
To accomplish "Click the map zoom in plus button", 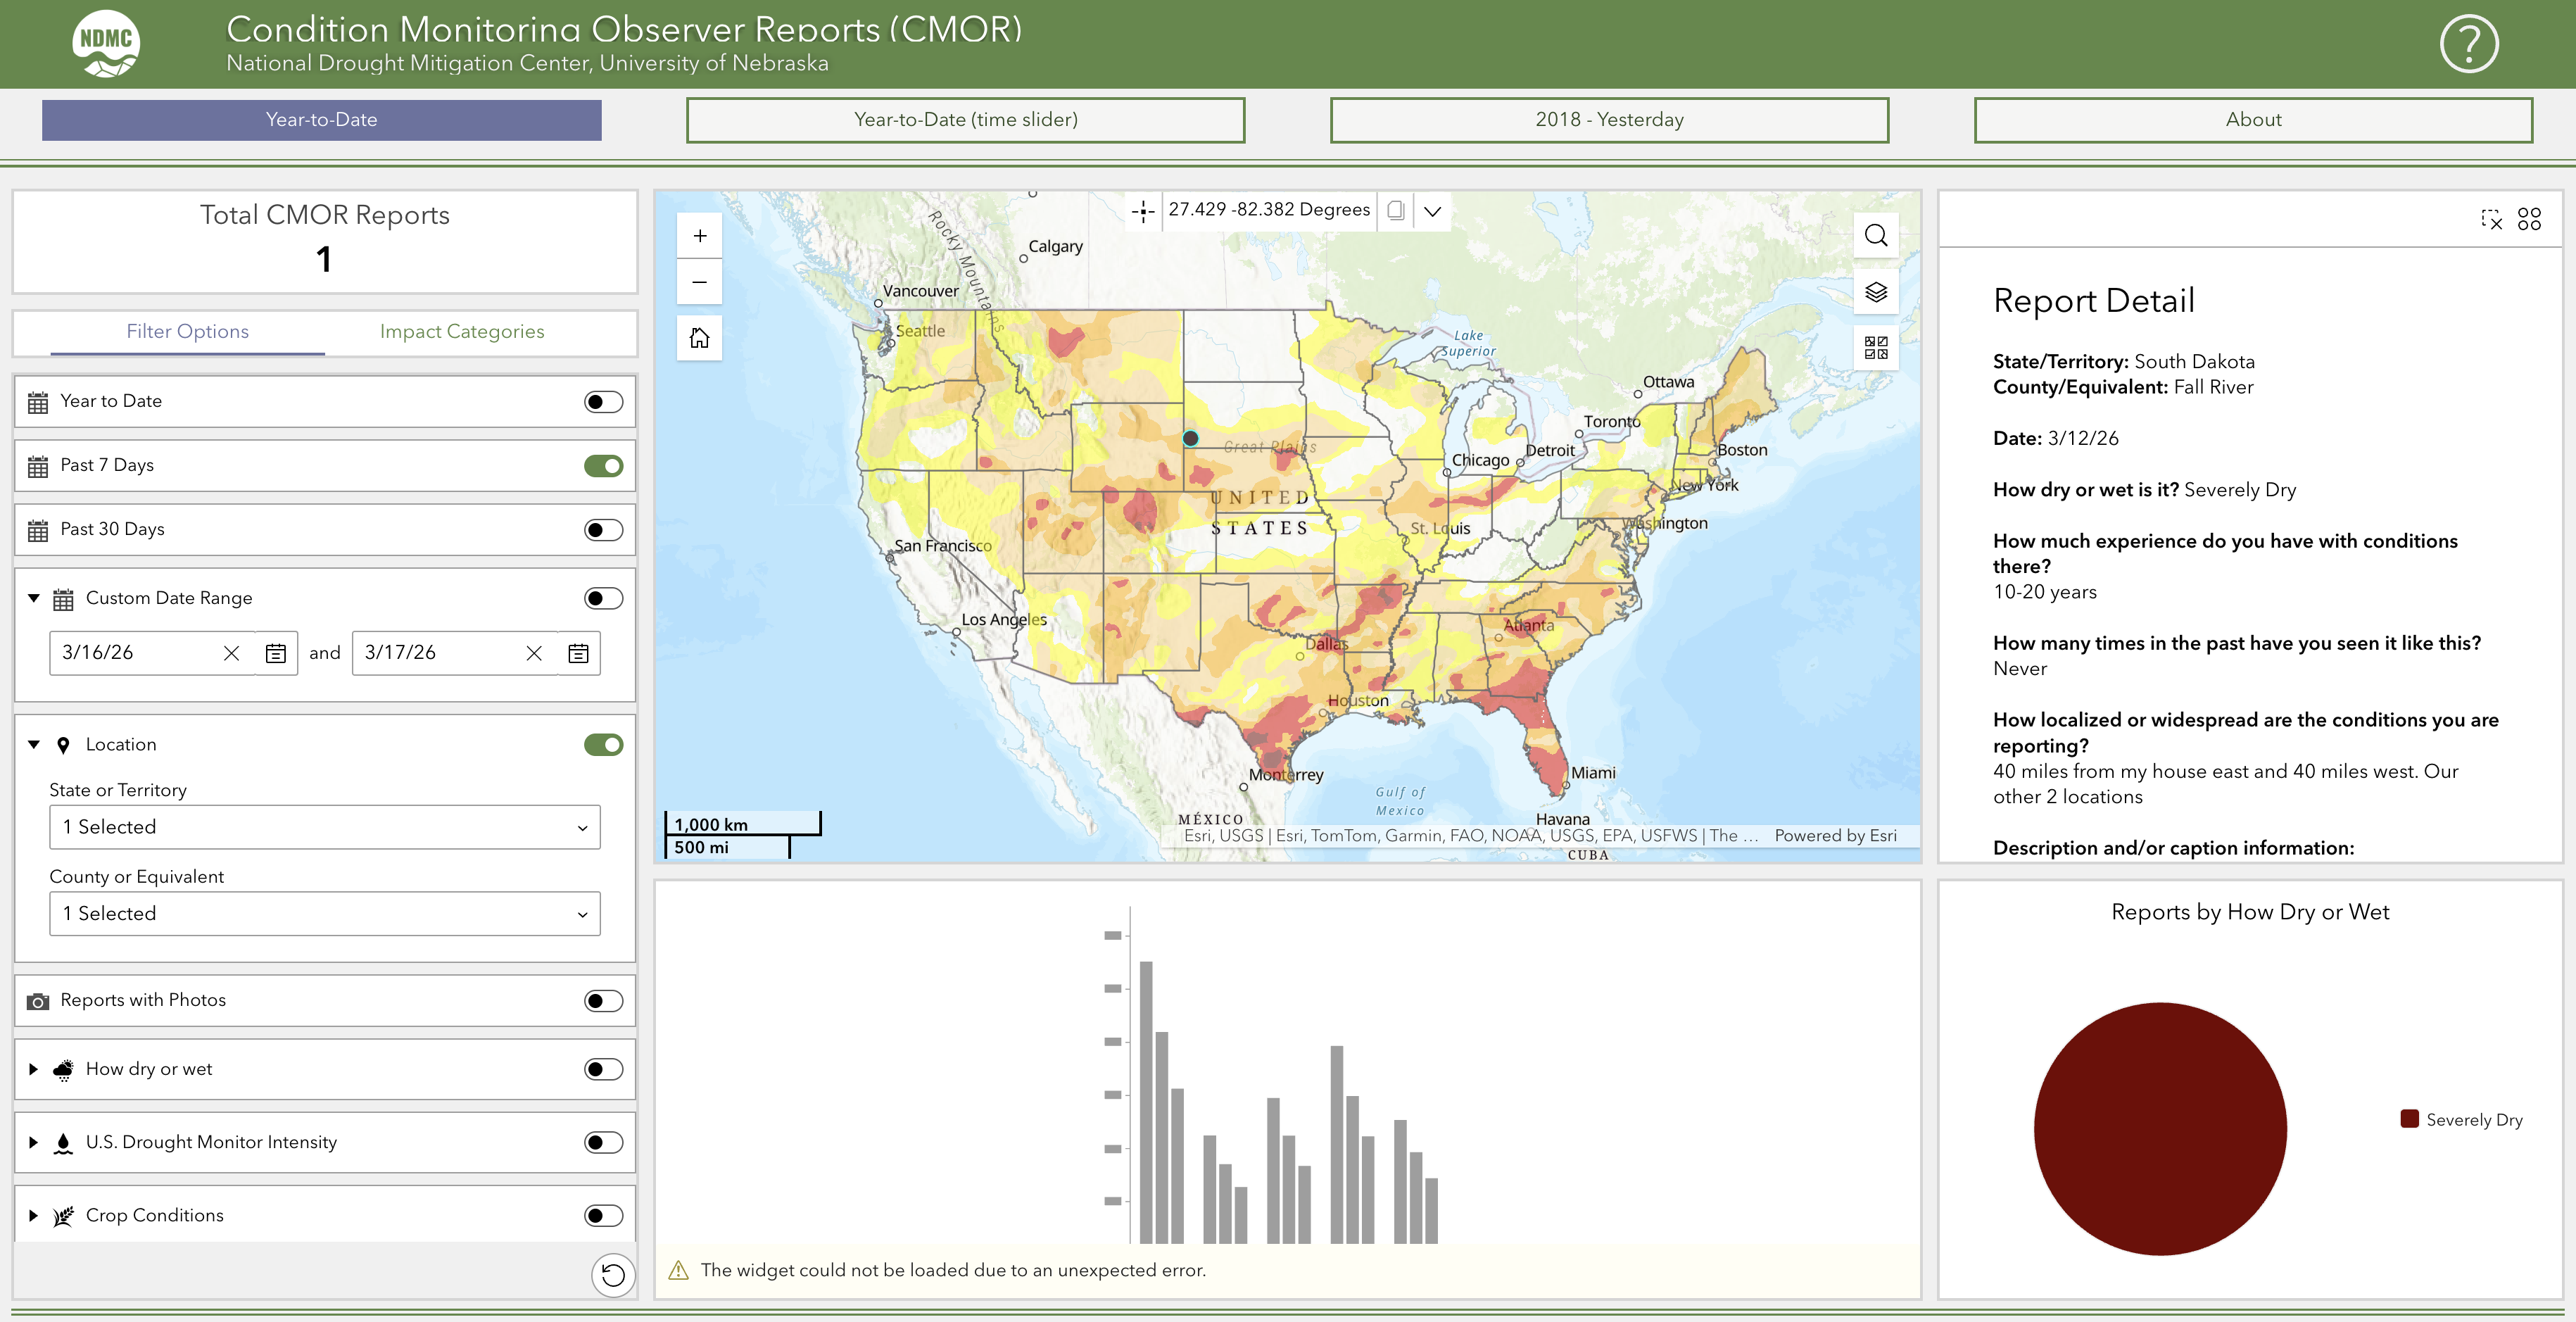I will (699, 236).
